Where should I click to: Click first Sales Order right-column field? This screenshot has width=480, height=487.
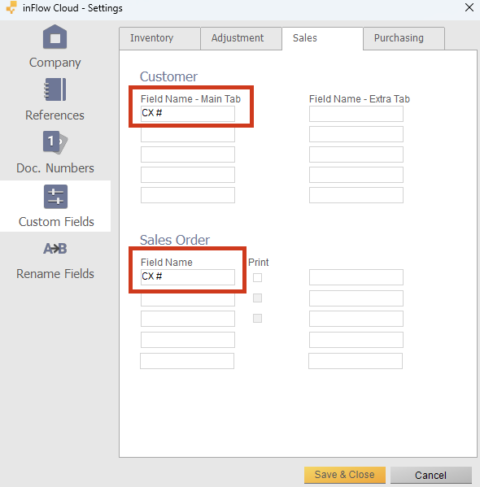click(x=356, y=277)
